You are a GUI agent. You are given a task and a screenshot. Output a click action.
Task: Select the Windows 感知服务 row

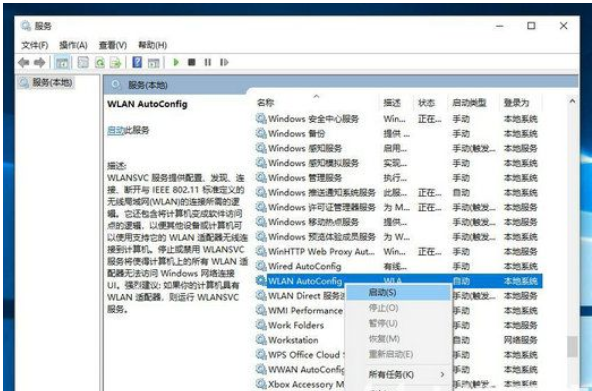click(399, 148)
